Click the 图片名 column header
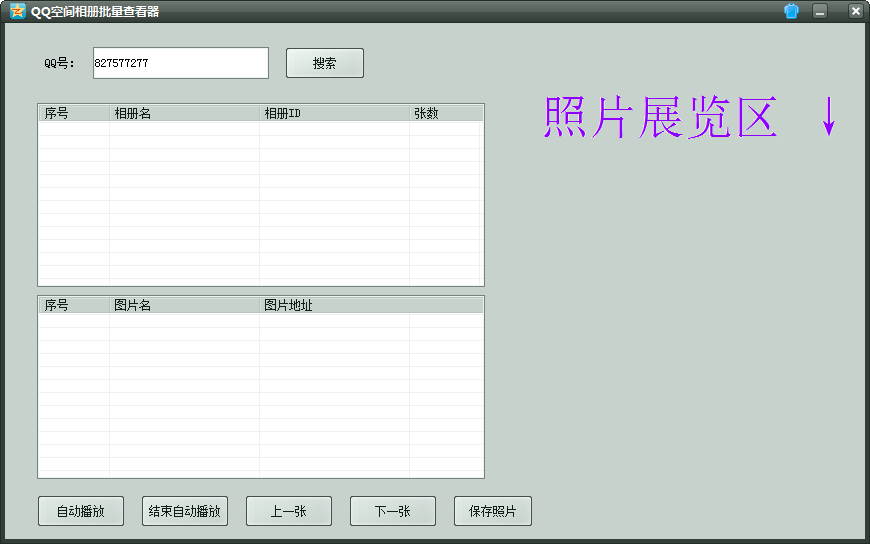The height and width of the screenshot is (544, 870). pos(184,305)
